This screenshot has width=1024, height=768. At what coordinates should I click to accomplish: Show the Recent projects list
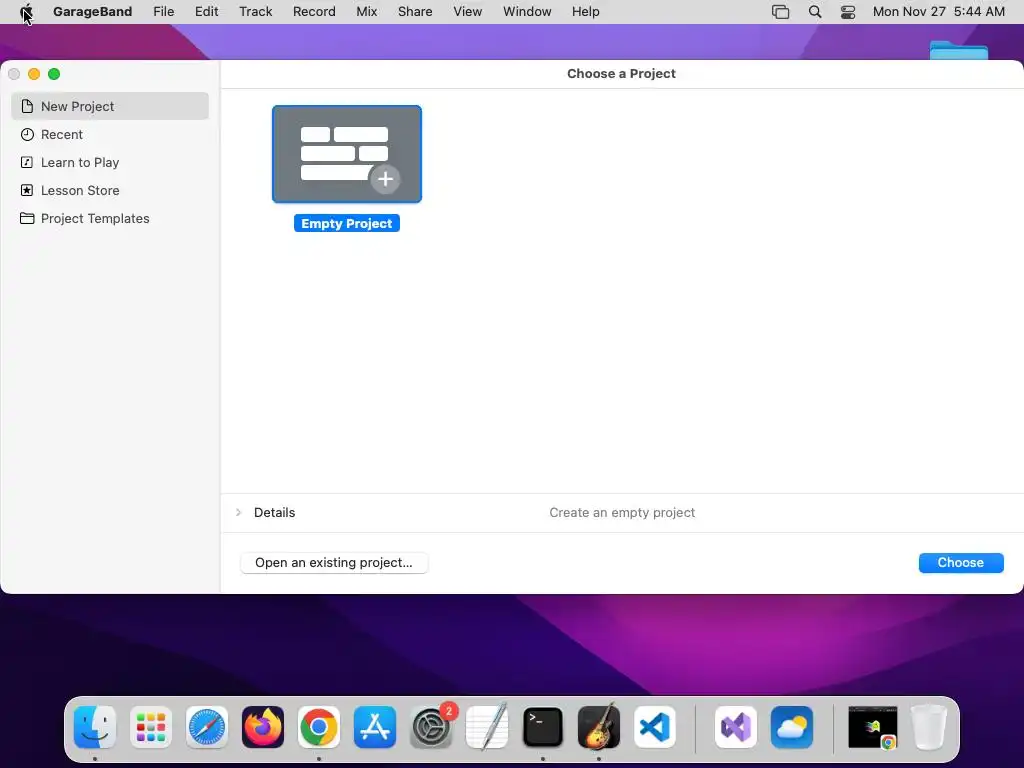(x=110, y=135)
